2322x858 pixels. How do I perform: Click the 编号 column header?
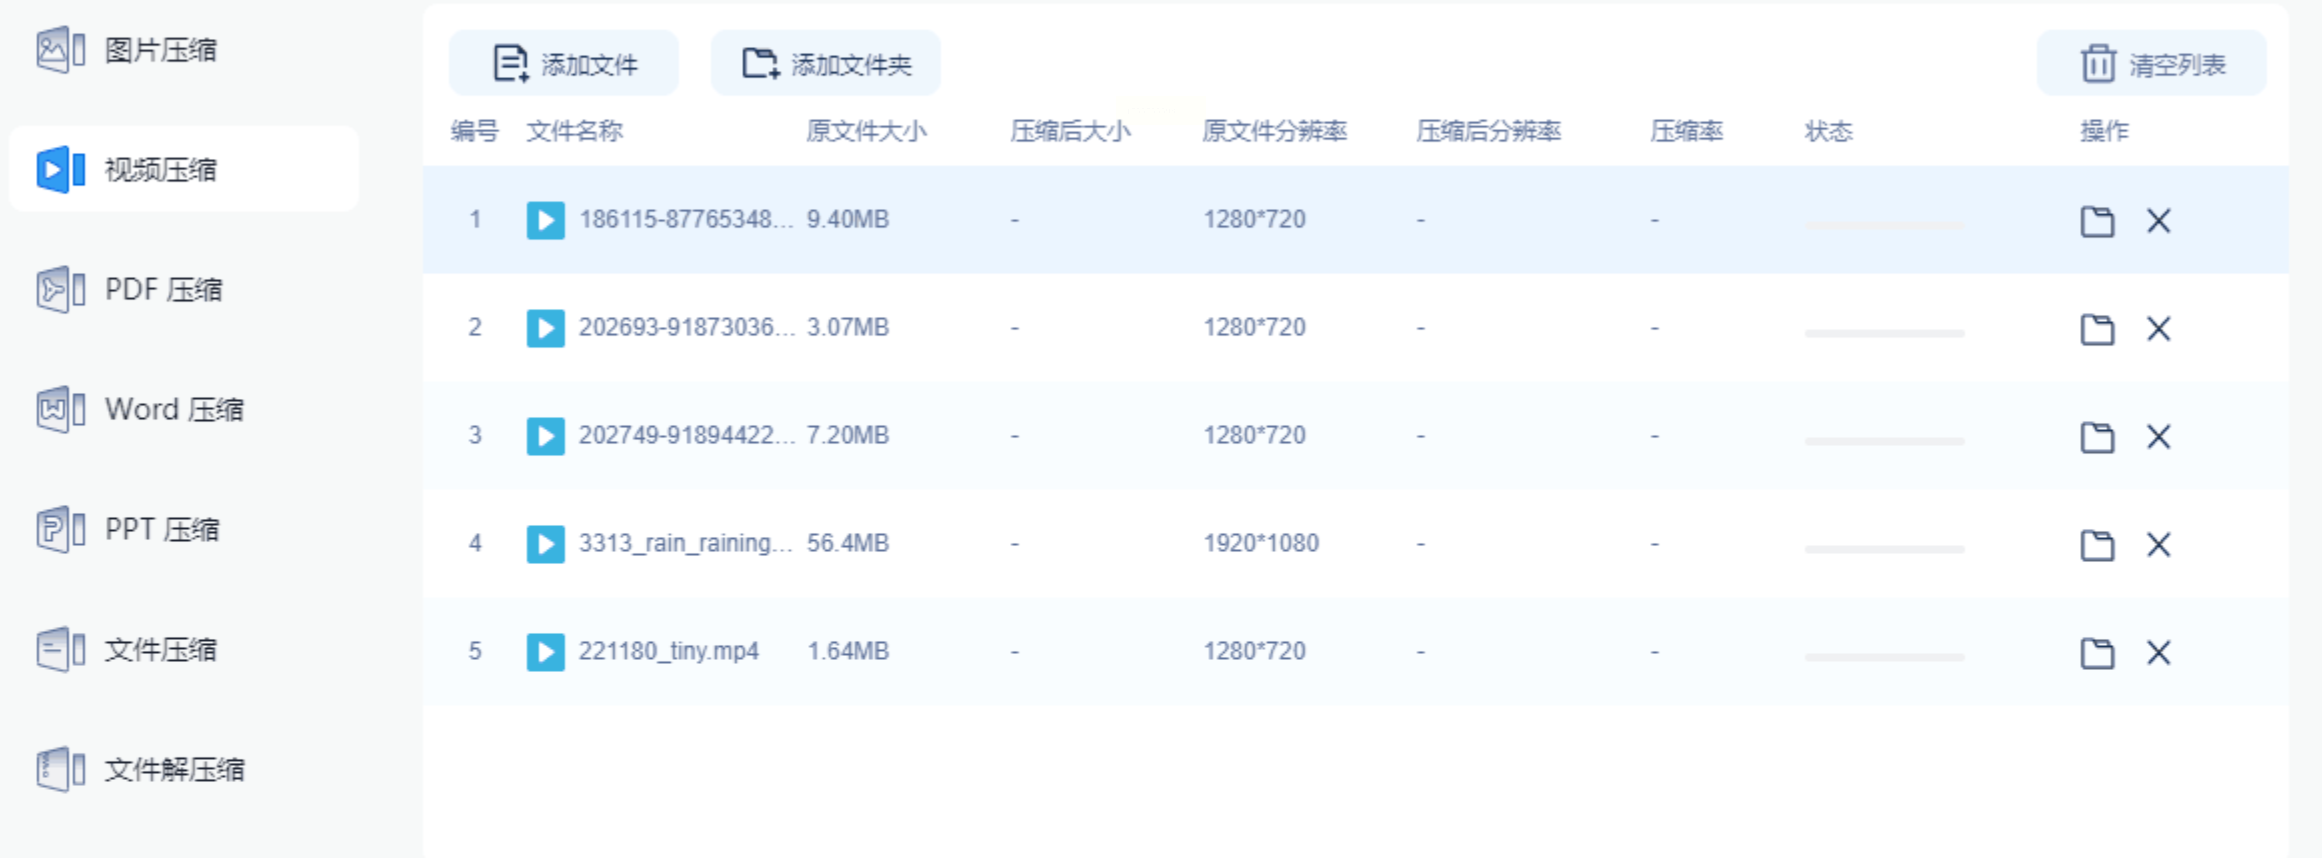(474, 131)
